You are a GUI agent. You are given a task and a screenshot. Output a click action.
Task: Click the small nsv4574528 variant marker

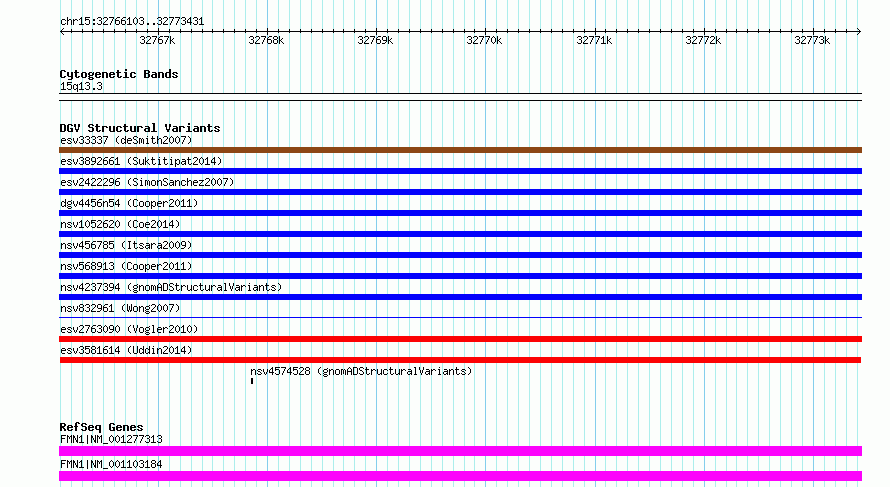pyautogui.click(x=251, y=381)
